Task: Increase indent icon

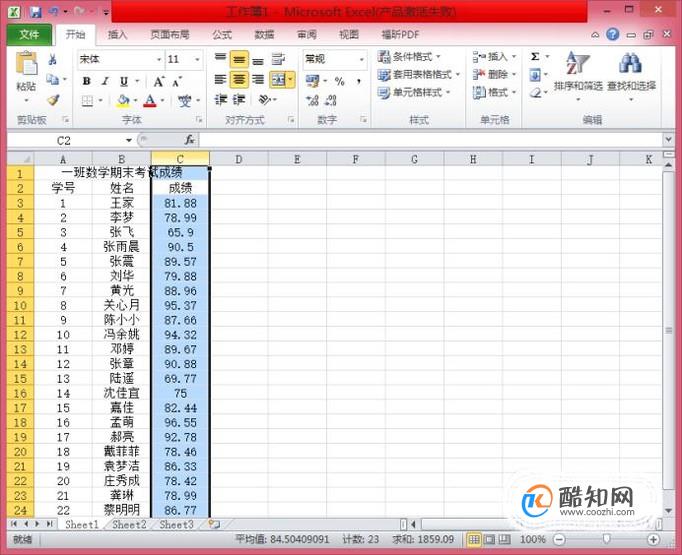Action: pos(239,100)
